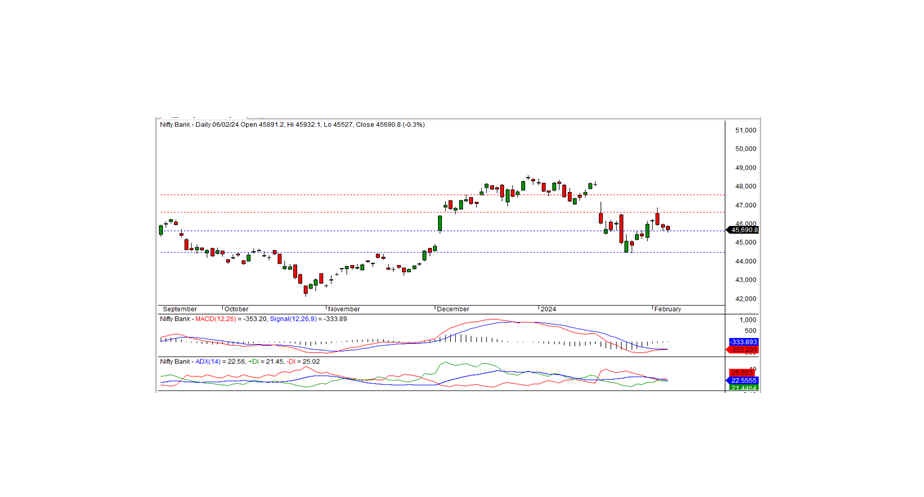Click the October label on the time axis
Screen dimensions: 924x497
[236, 309]
